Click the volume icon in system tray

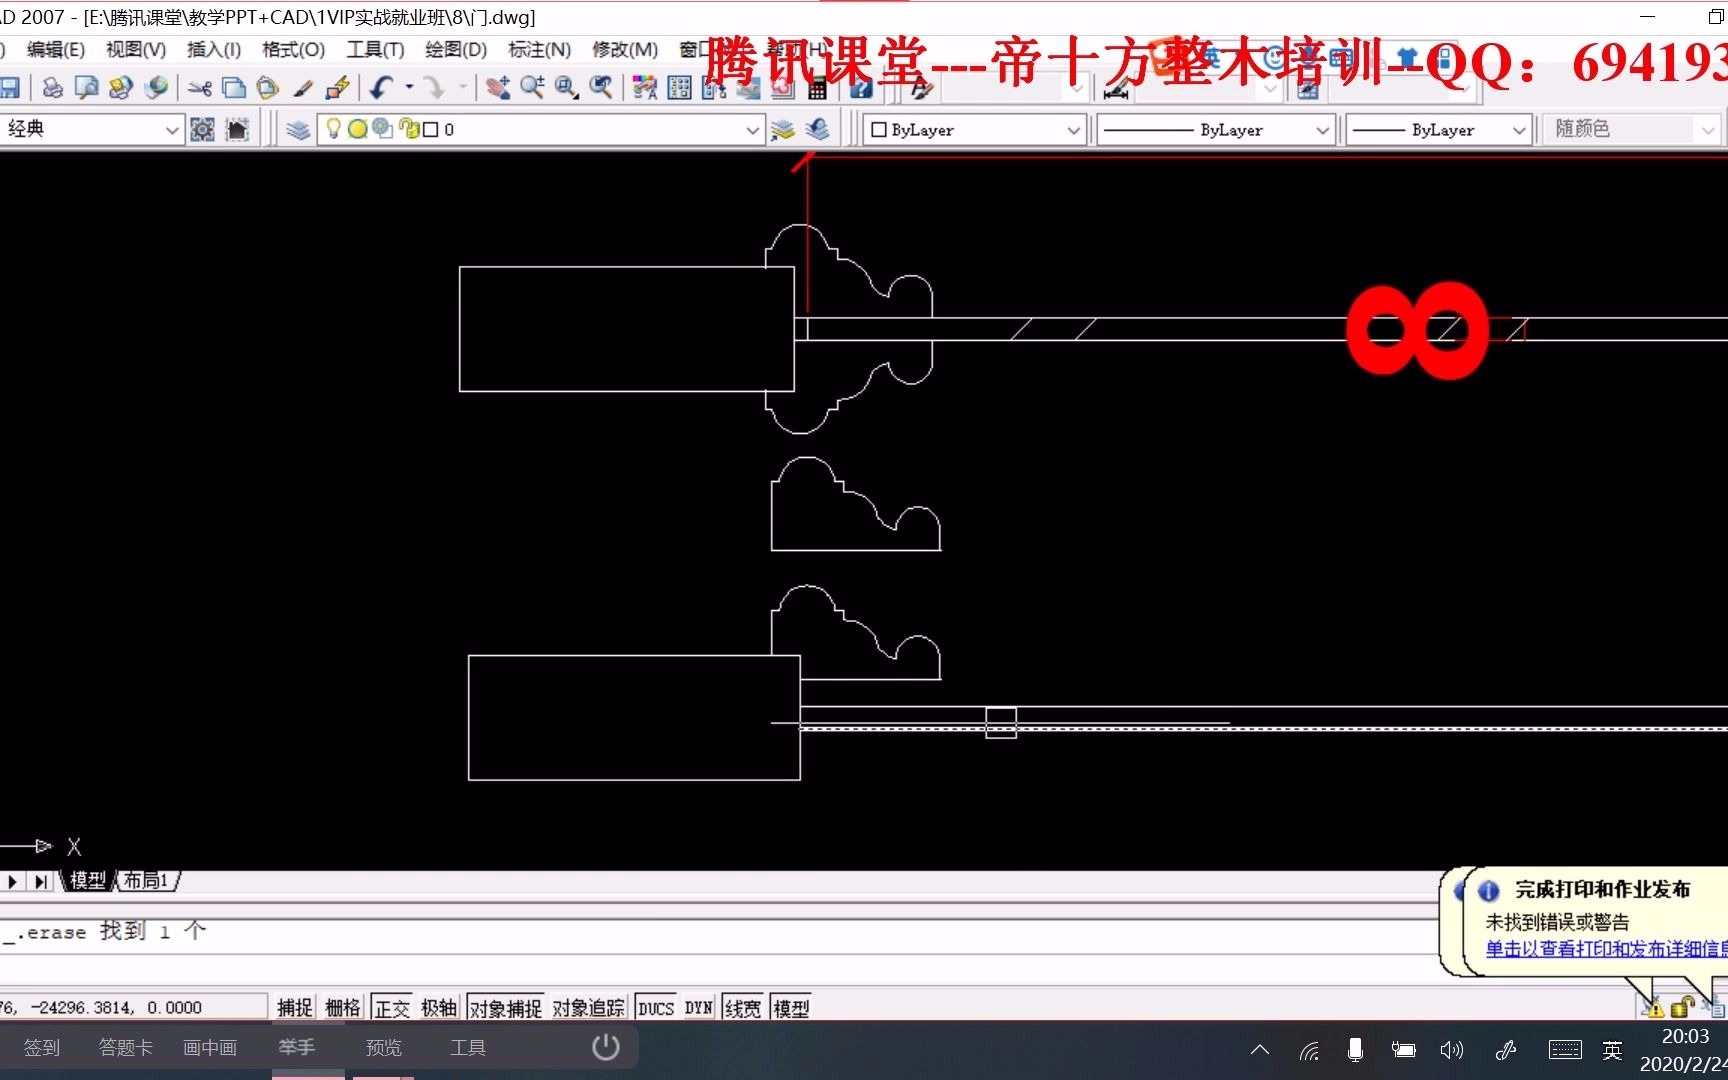[1451, 1050]
